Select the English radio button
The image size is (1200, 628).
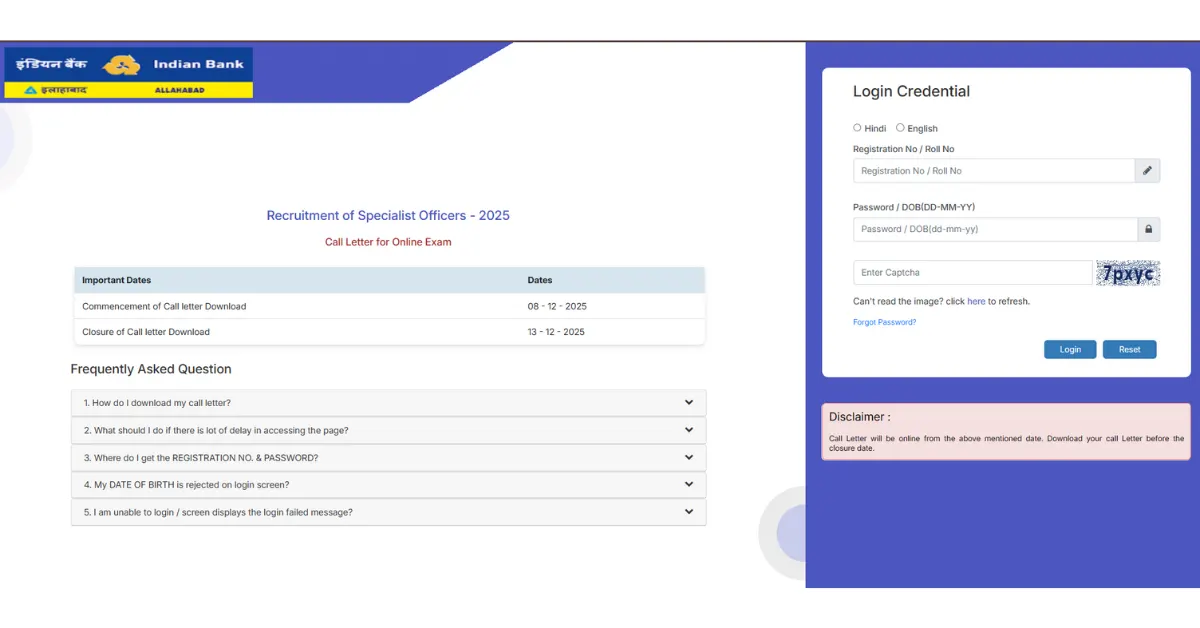click(x=900, y=127)
